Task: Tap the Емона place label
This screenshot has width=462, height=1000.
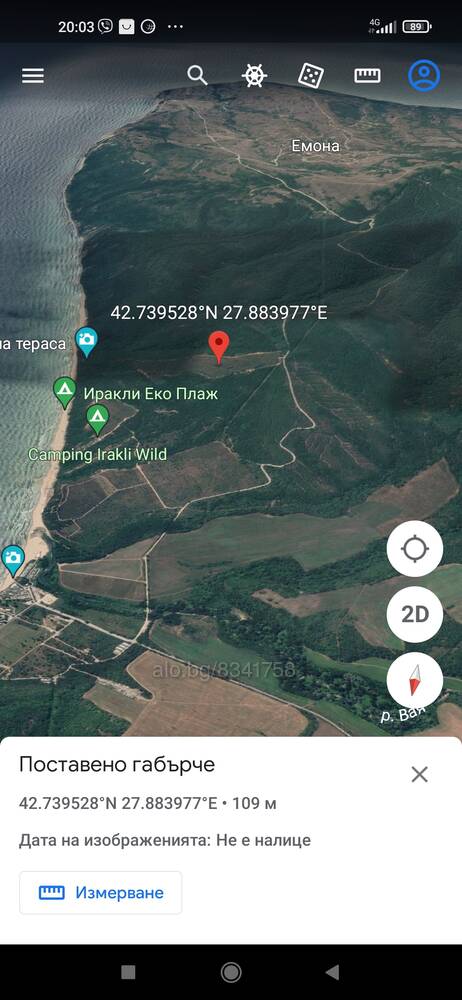Action: pyautogui.click(x=315, y=145)
